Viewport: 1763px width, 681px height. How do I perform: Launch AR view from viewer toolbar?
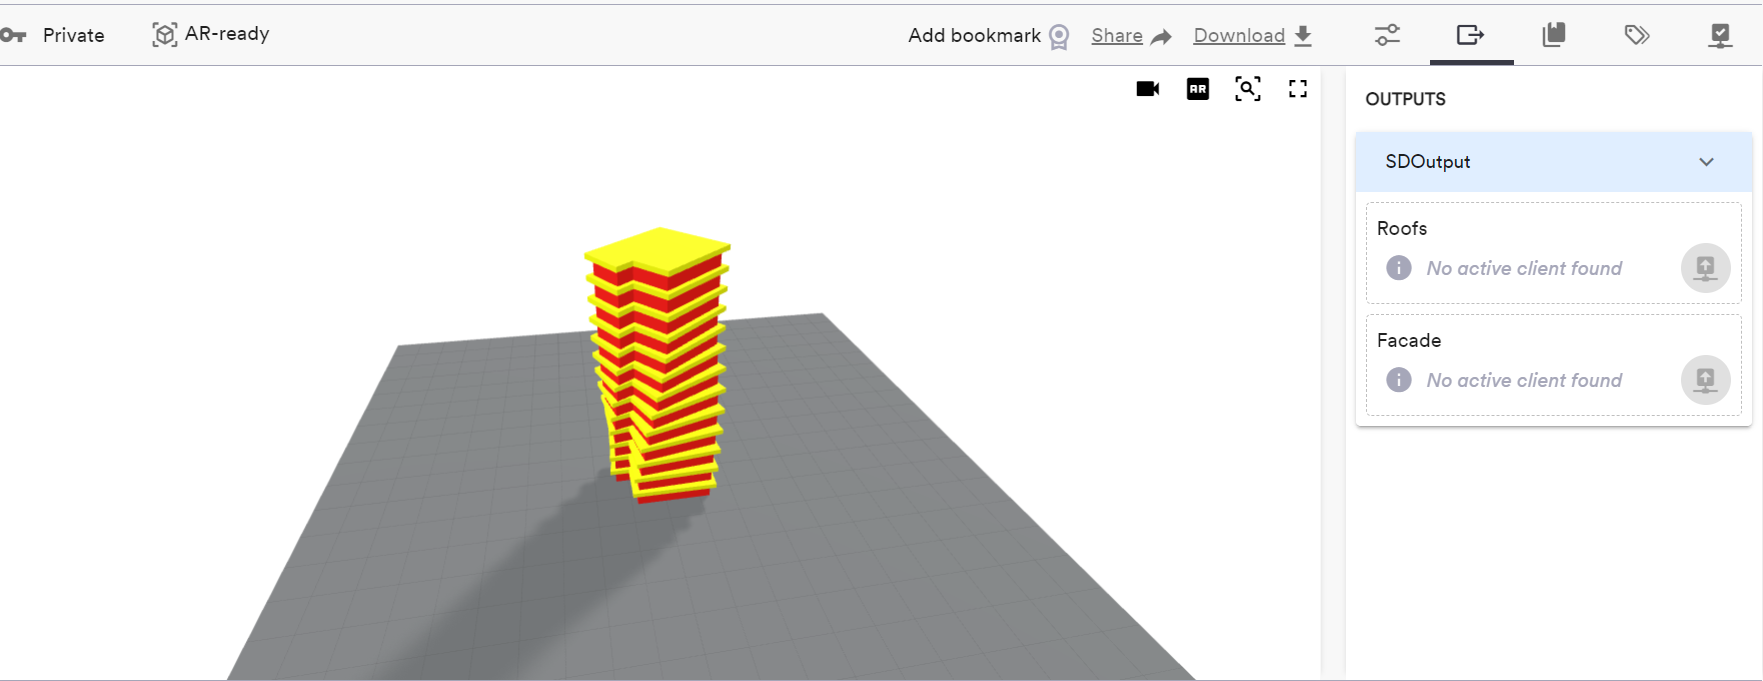(x=1197, y=89)
